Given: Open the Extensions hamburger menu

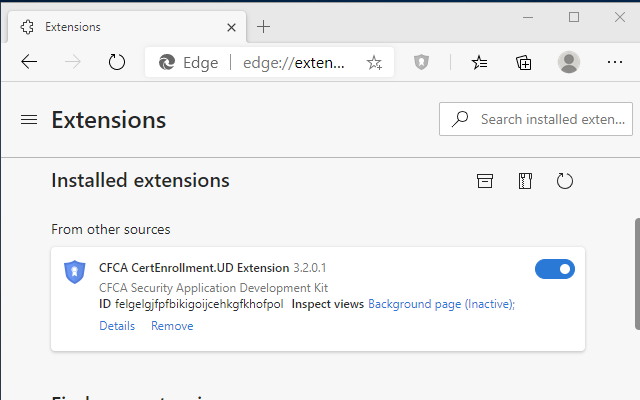Looking at the screenshot, I should (29, 120).
